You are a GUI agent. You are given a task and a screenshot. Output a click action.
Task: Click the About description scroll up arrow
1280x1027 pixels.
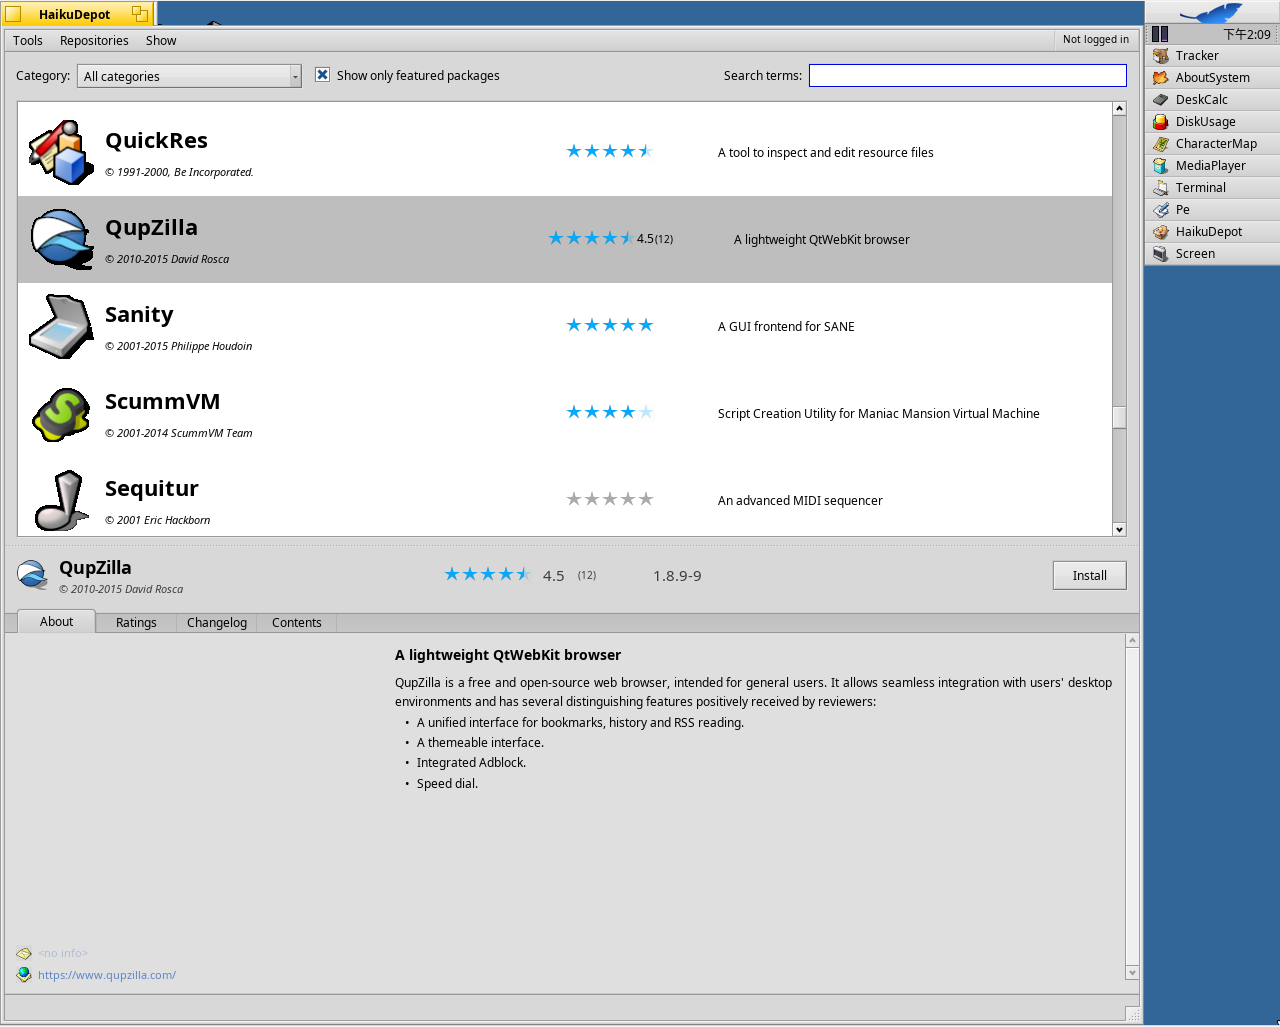(x=1132, y=640)
